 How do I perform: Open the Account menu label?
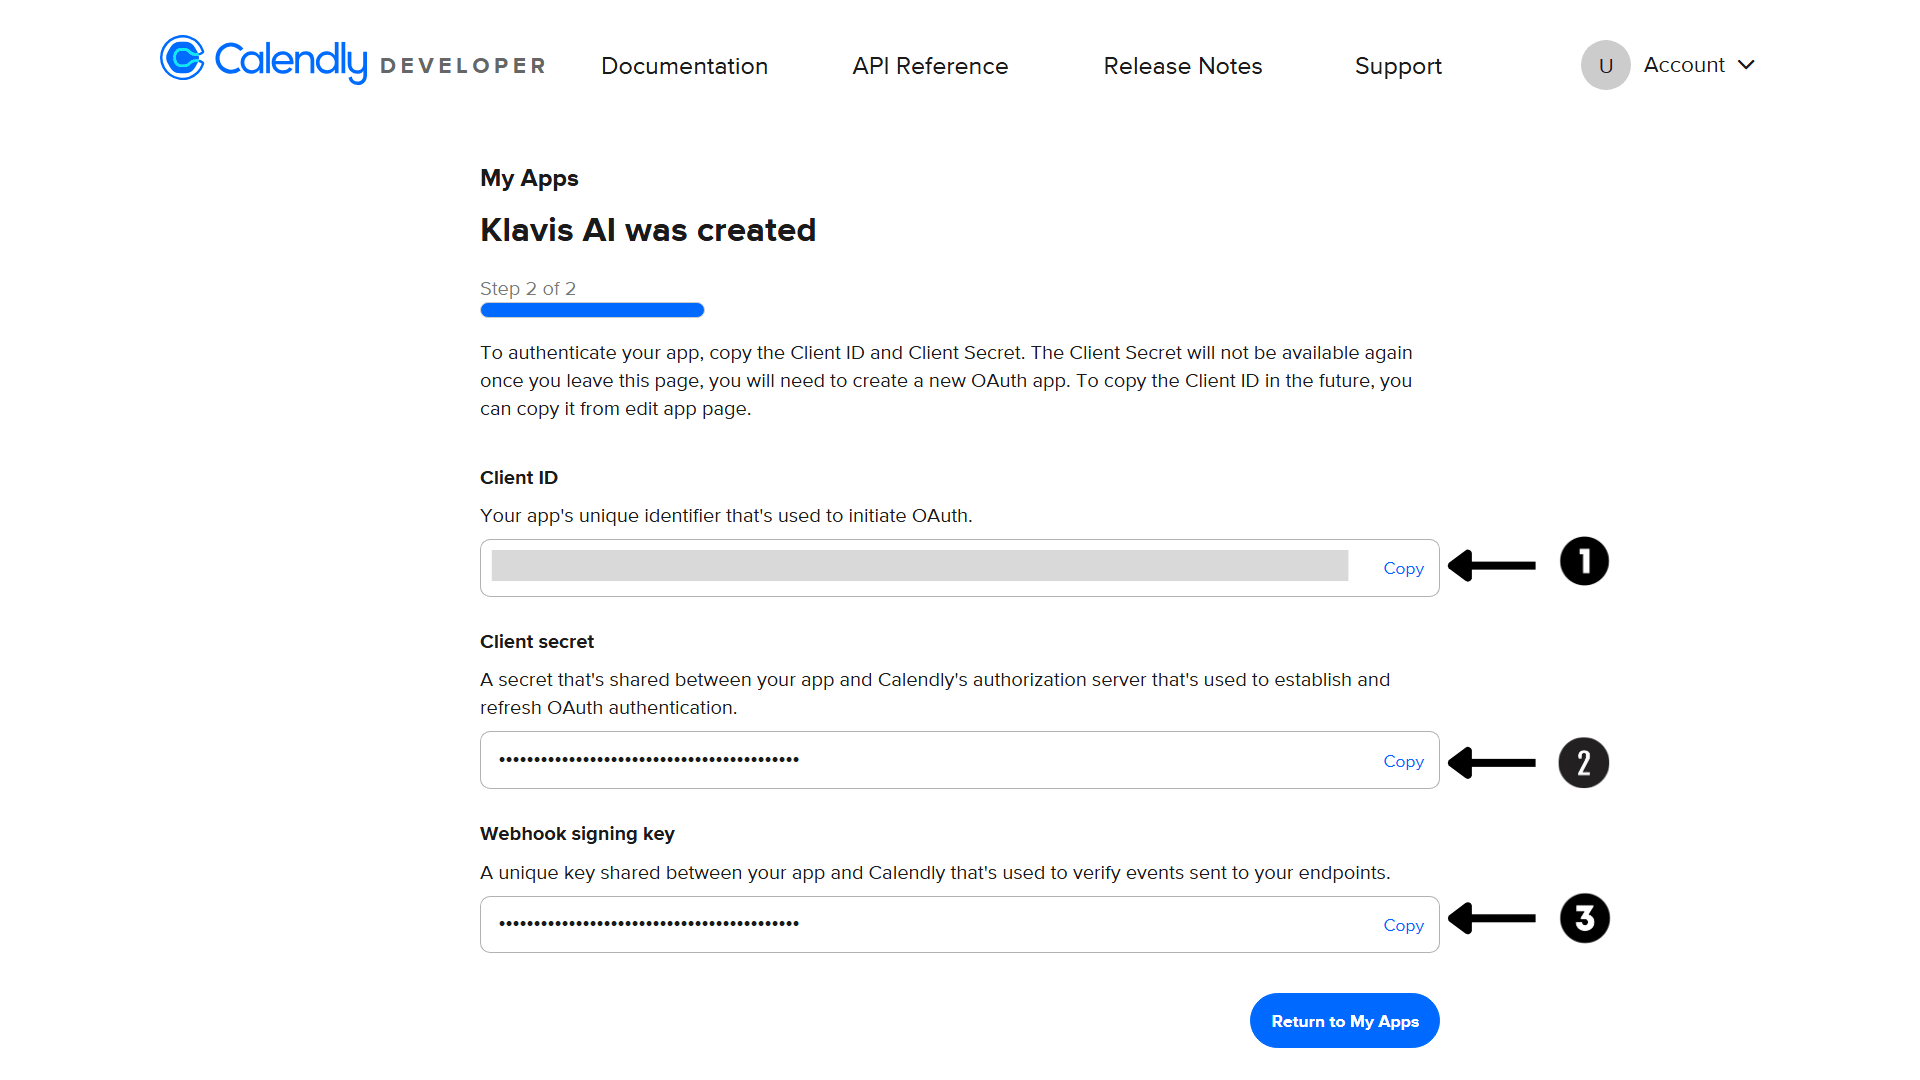1684,65
